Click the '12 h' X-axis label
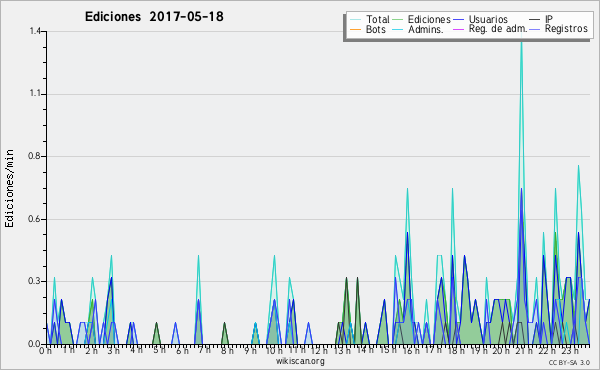The width and height of the screenshot is (600, 370). (319, 350)
